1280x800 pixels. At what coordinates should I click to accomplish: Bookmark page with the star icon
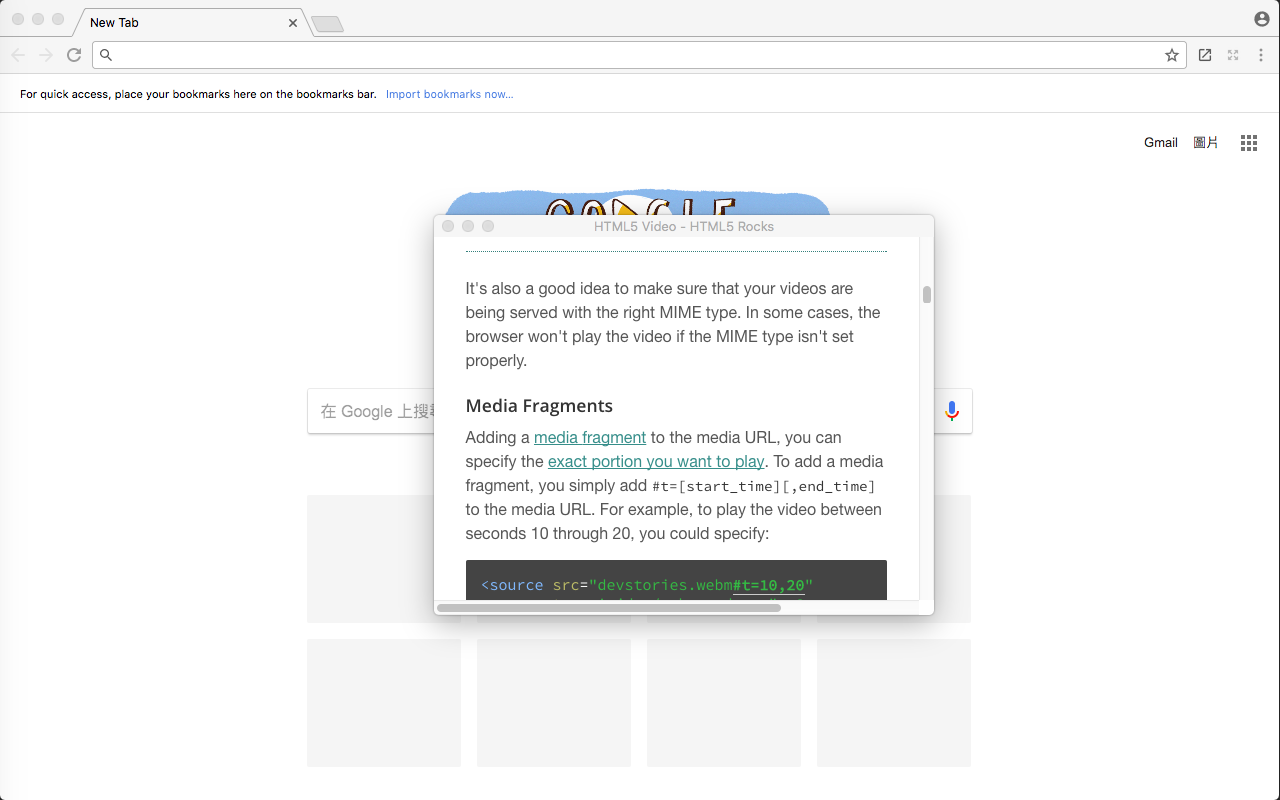click(1172, 55)
